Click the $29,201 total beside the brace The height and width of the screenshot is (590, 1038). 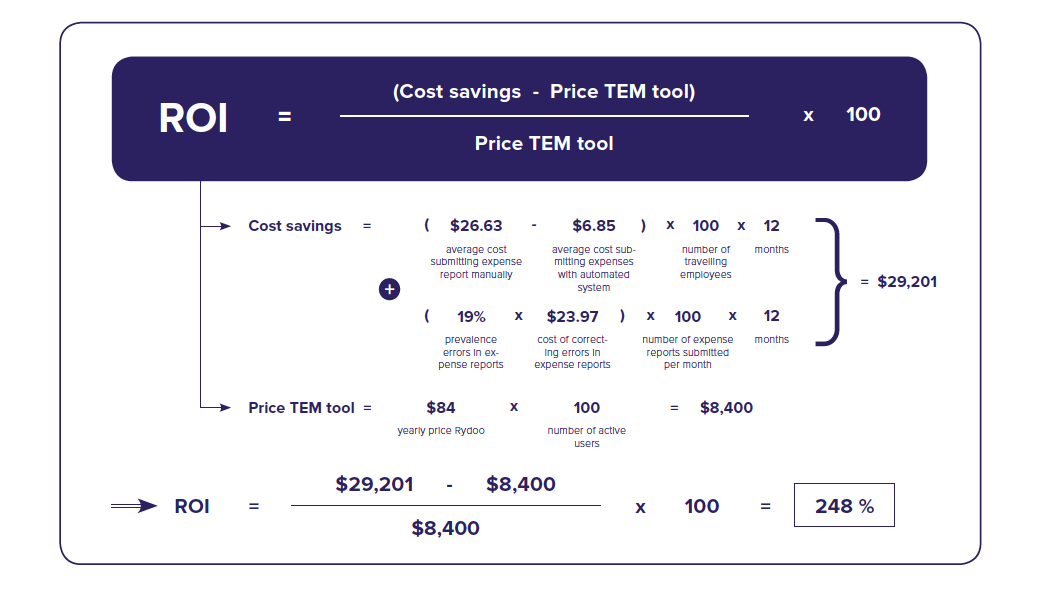[907, 282]
